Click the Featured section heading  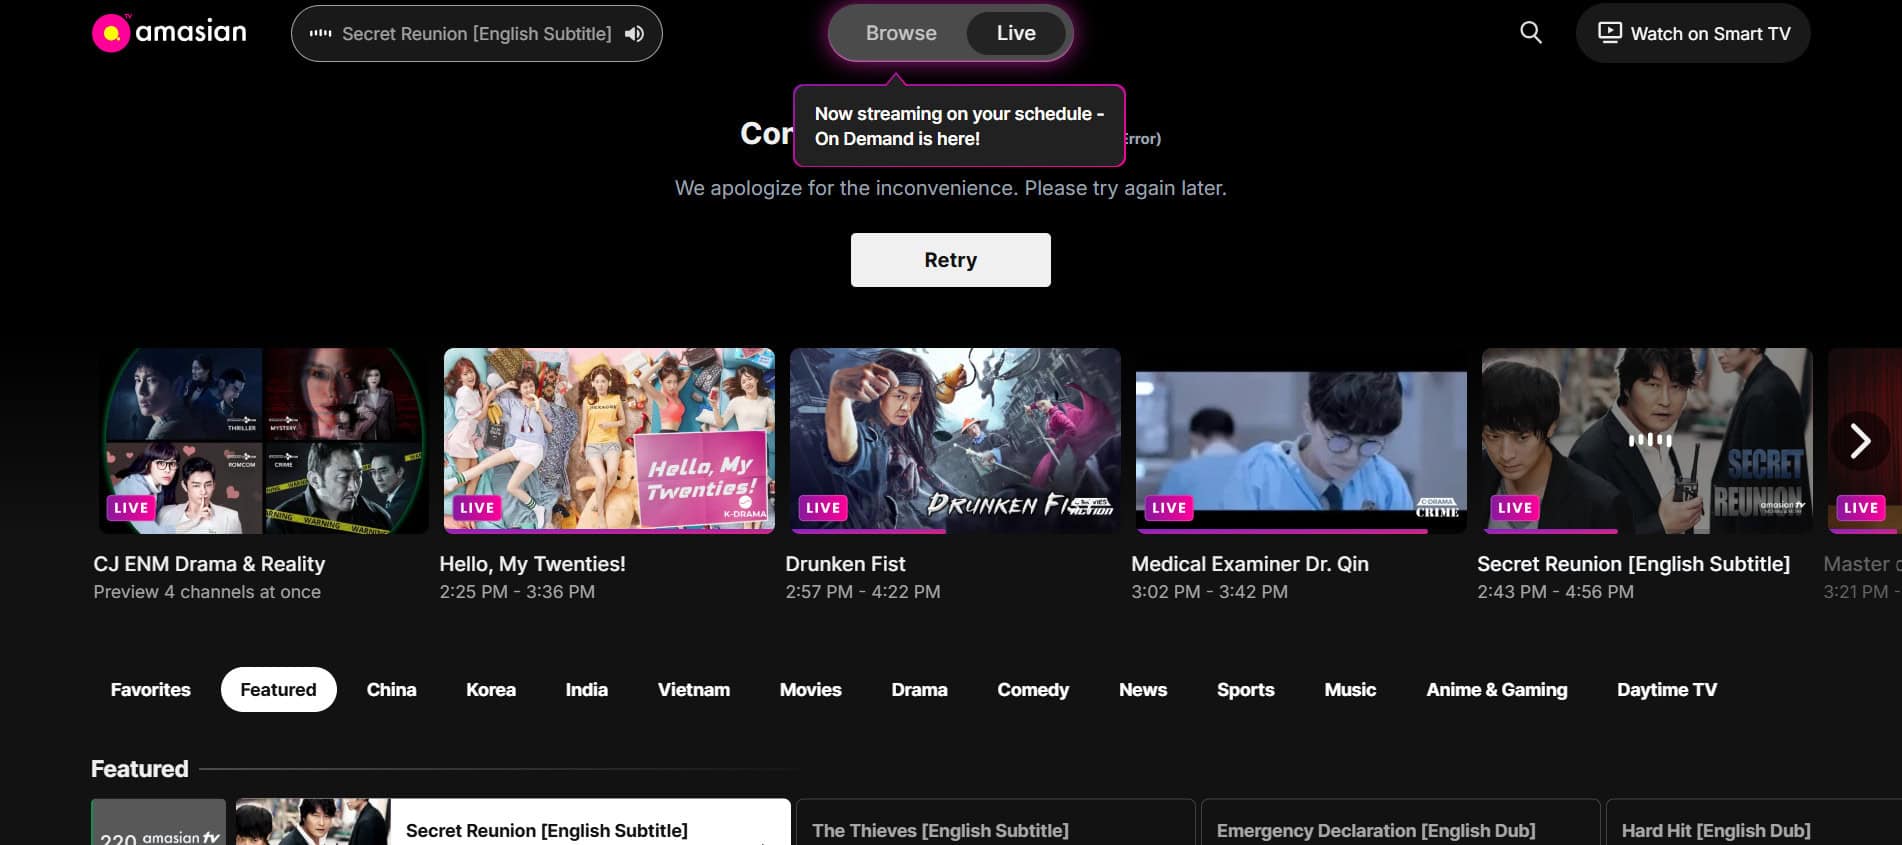click(x=140, y=769)
